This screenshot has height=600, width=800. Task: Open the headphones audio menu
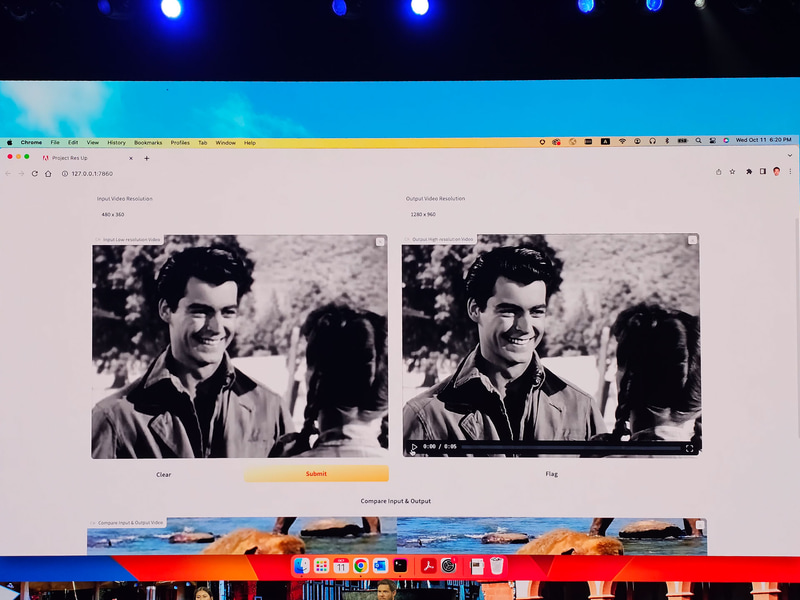[x=652, y=141]
